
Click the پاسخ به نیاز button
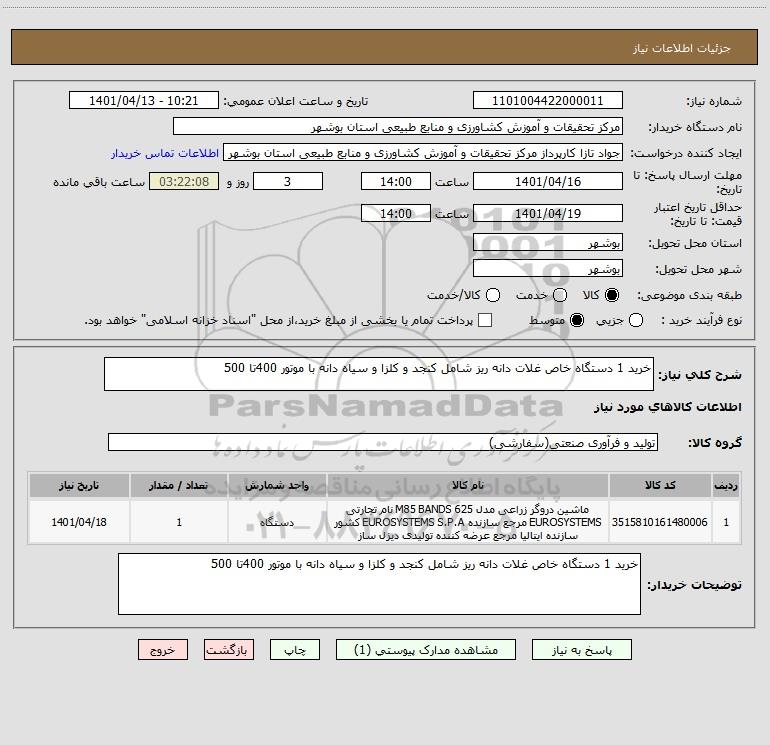581,650
